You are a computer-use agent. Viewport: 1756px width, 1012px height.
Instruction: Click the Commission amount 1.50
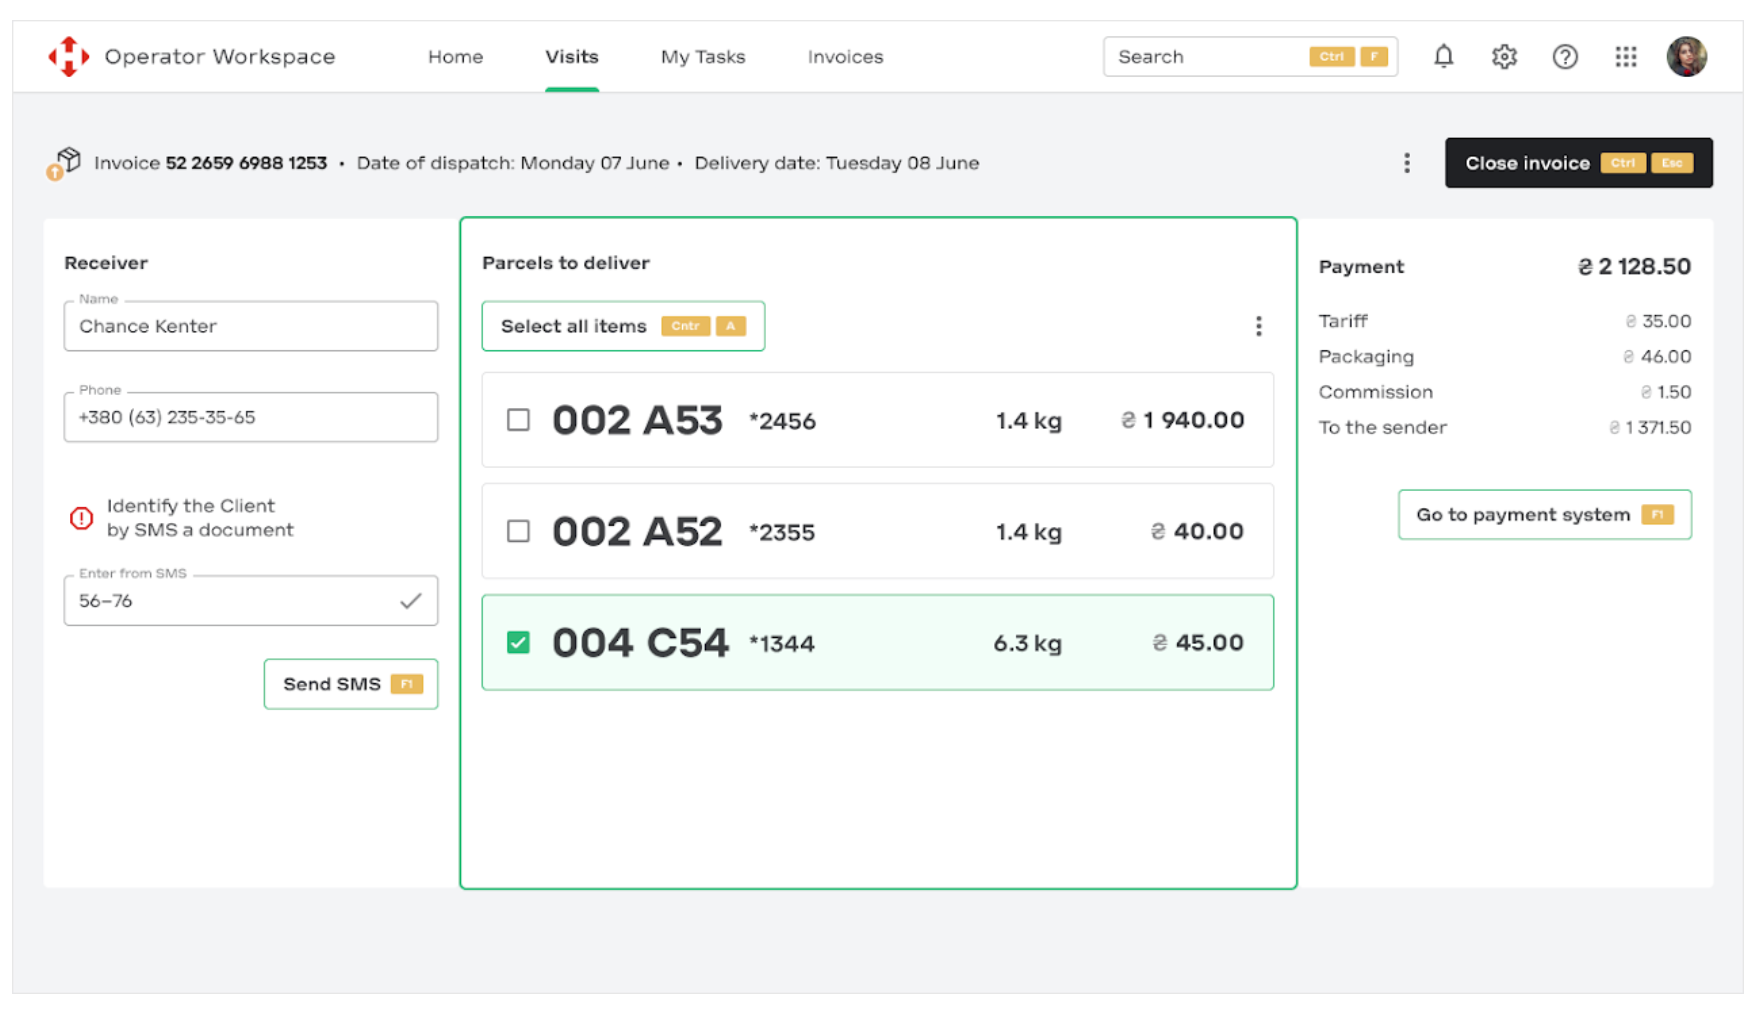pyautogui.click(x=1666, y=392)
